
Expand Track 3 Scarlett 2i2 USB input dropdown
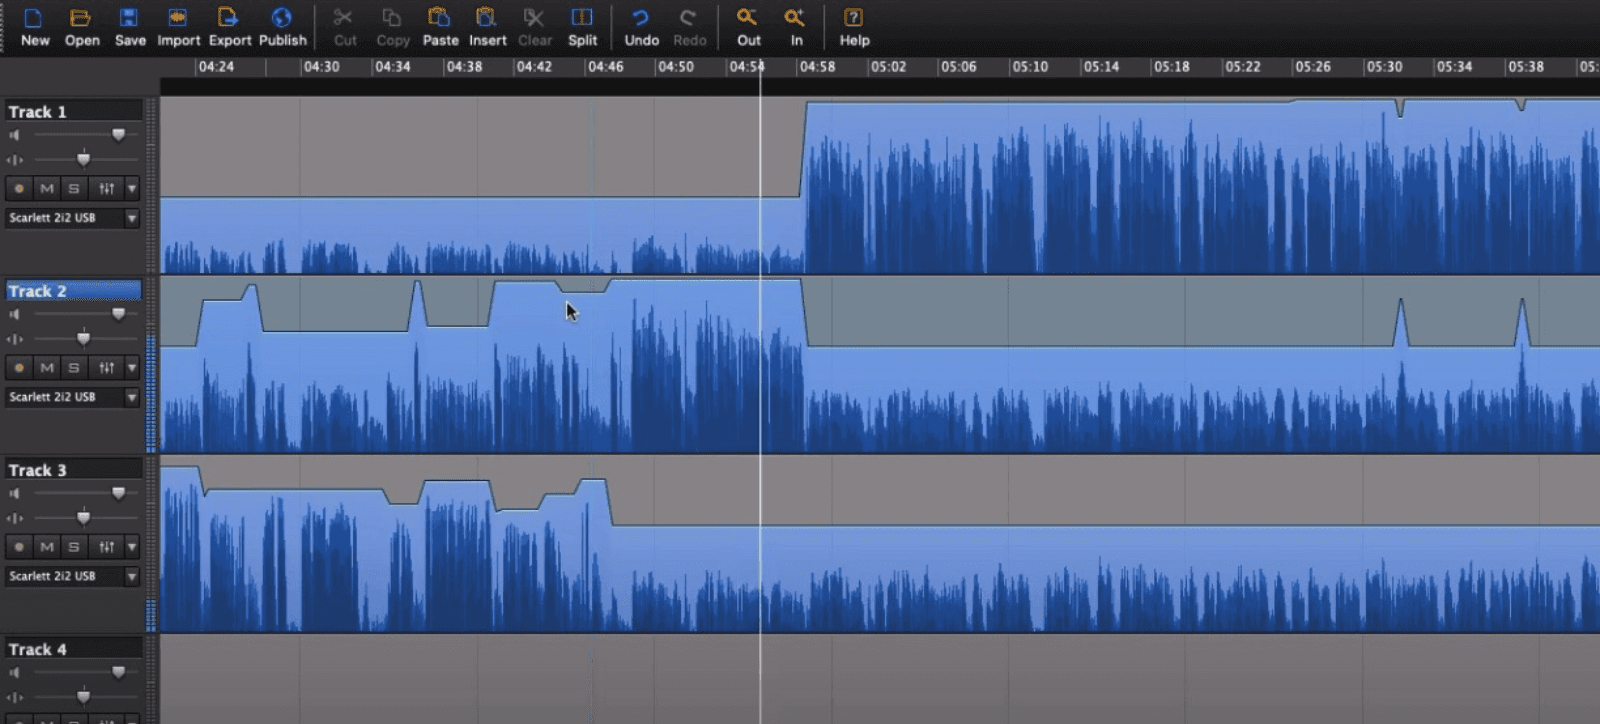(131, 576)
